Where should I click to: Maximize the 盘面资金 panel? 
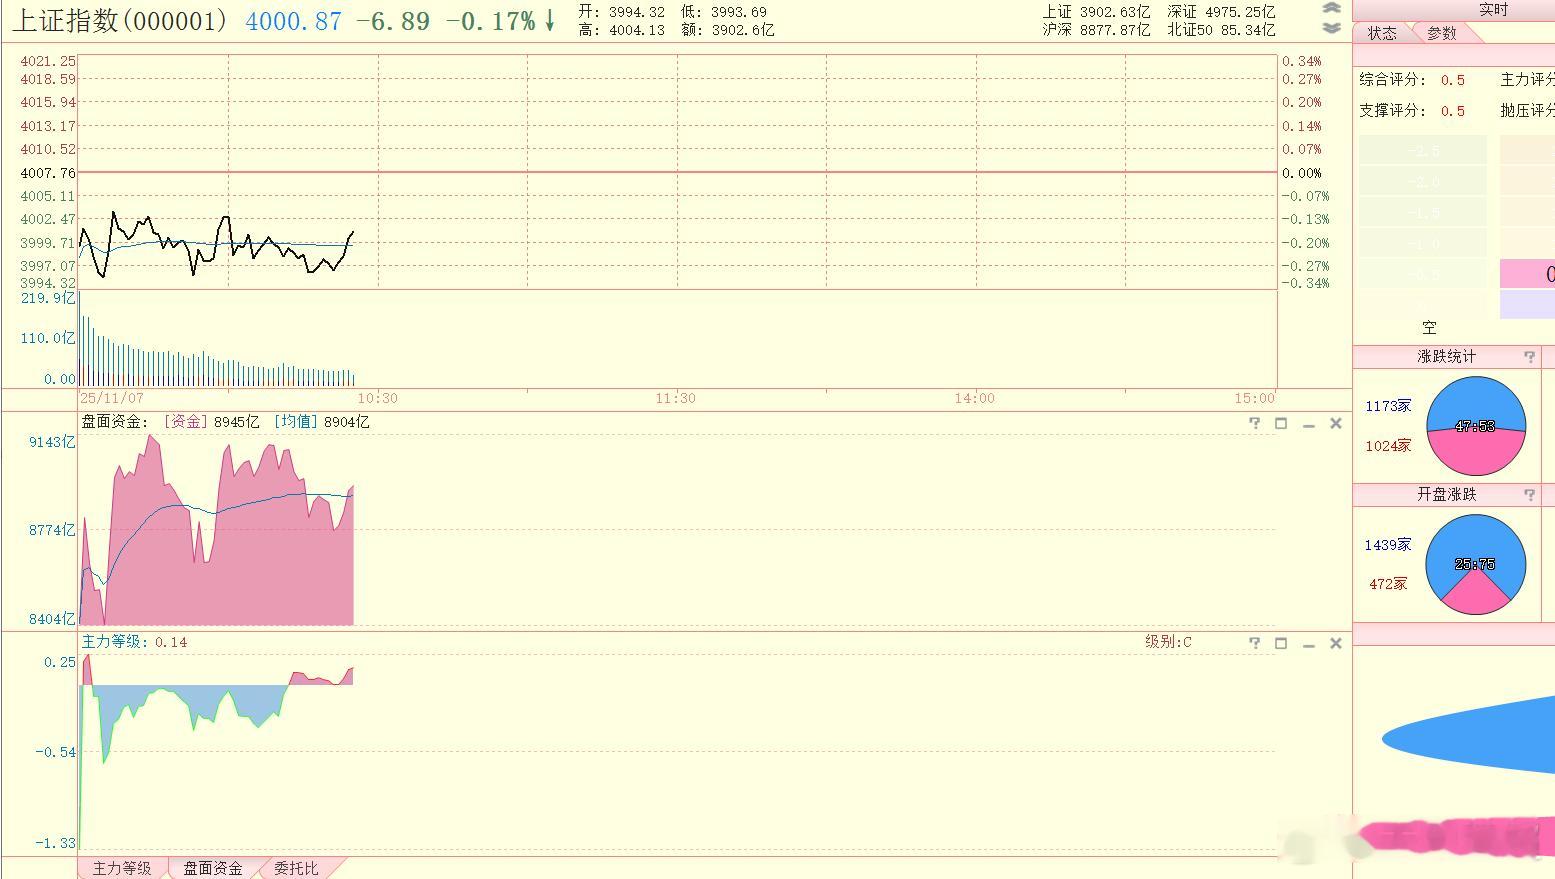pos(1281,423)
